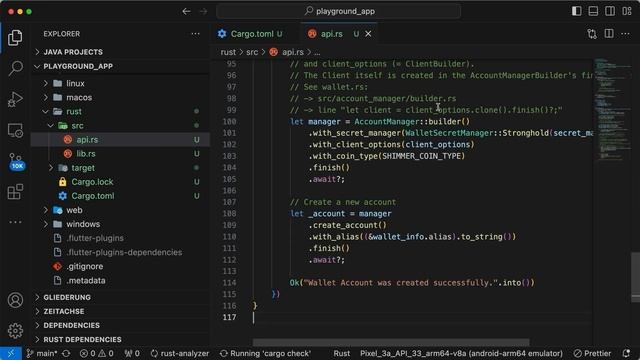
Task: Open the remote window status button
Action: click(x=11, y=353)
